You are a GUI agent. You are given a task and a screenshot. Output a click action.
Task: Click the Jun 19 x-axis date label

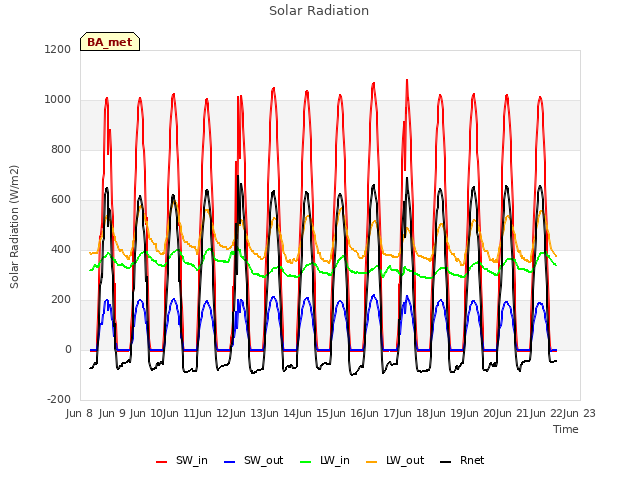pos(447,413)
